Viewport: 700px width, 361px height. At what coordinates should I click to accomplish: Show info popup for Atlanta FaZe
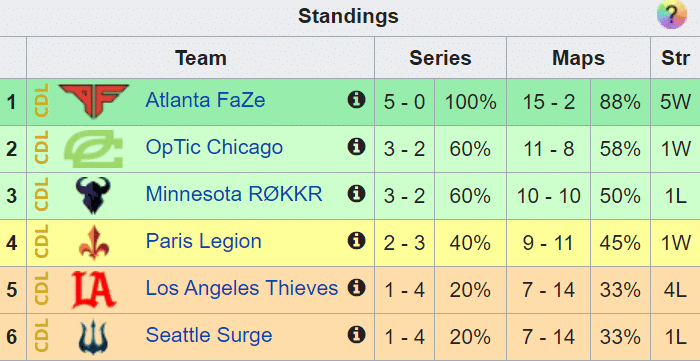point(356,100)
